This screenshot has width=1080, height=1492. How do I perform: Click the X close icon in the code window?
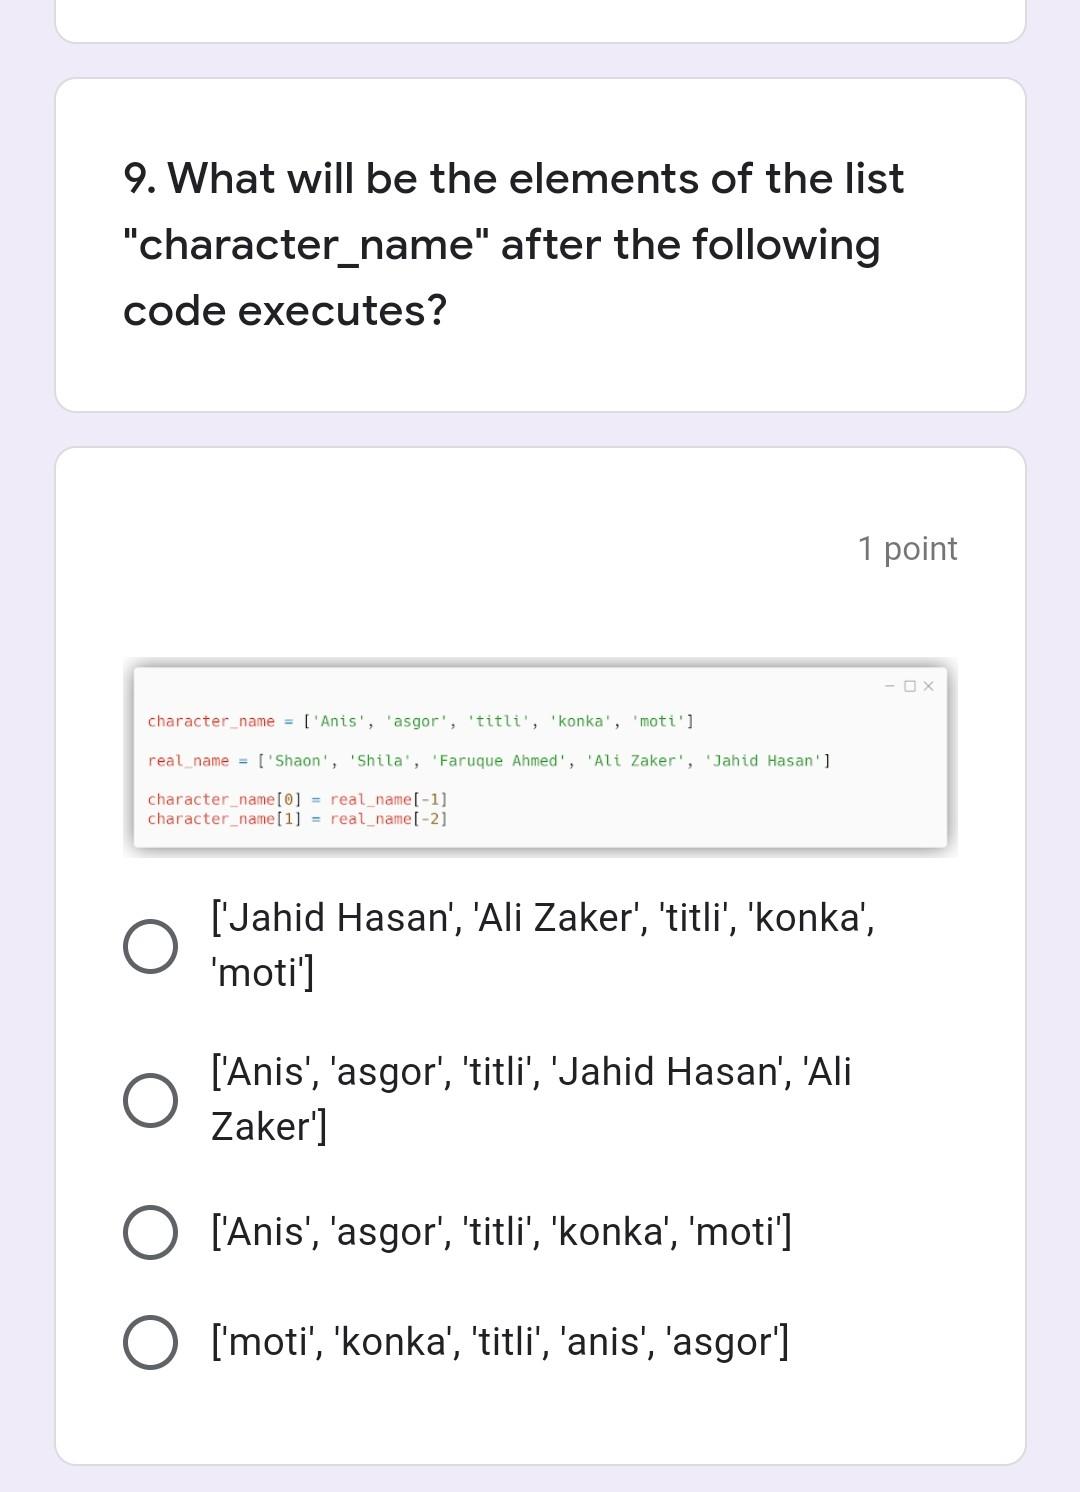(928, 686)
